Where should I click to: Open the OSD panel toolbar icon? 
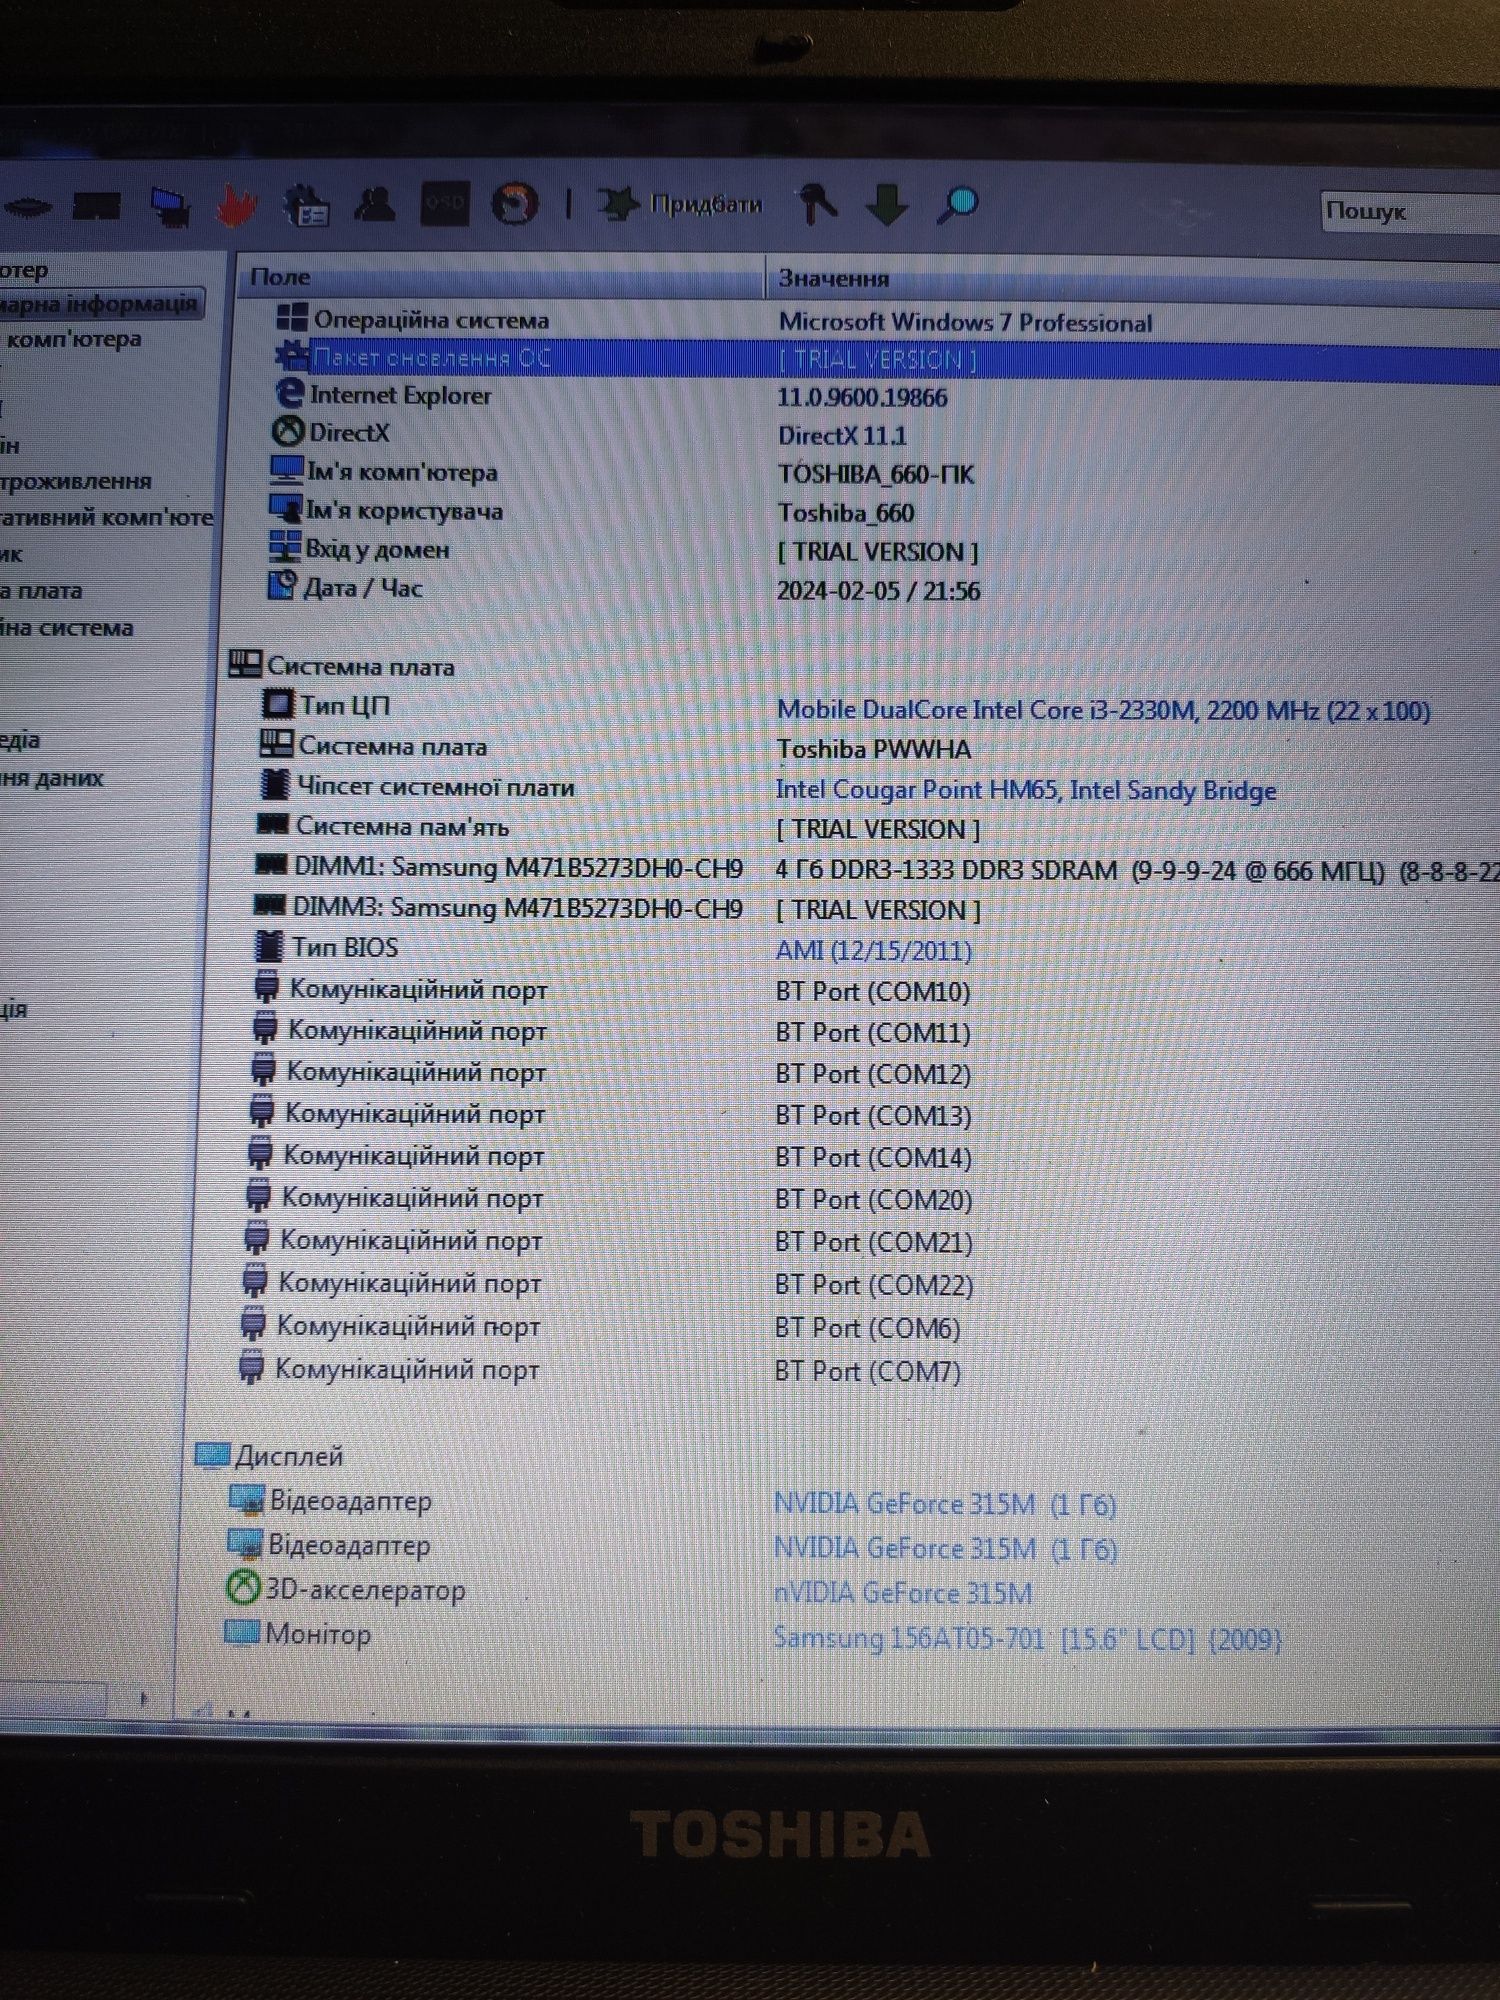(444, 204)
